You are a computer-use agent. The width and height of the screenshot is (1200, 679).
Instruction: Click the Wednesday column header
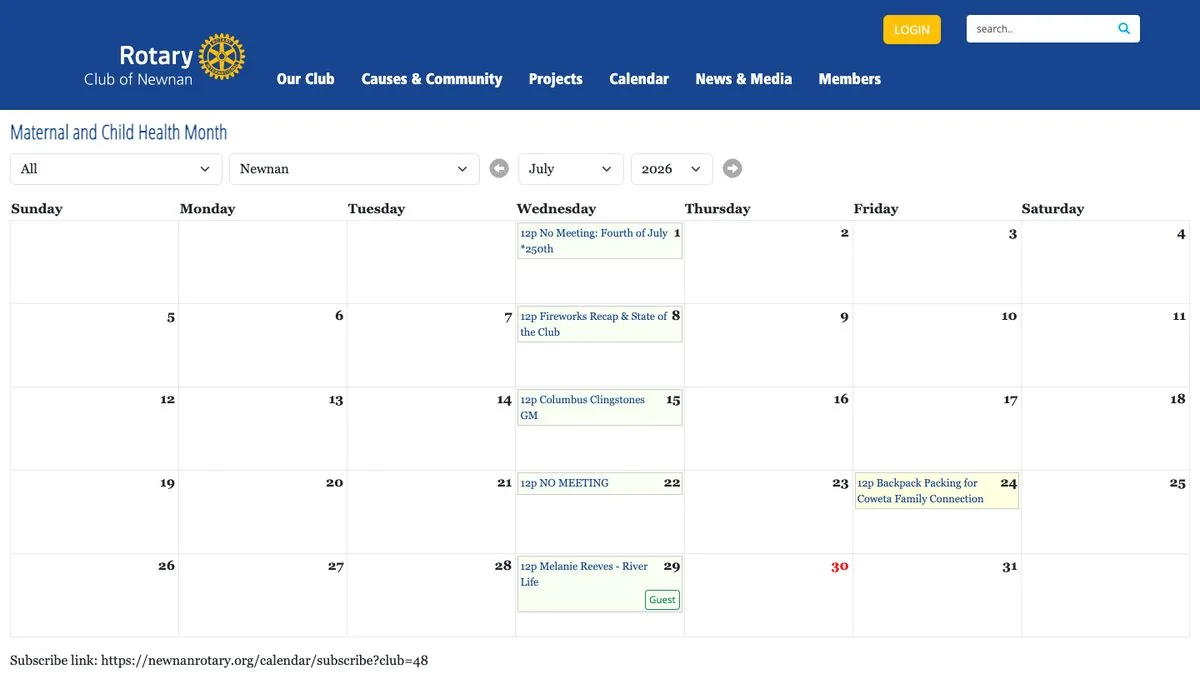tap(556, 209)
